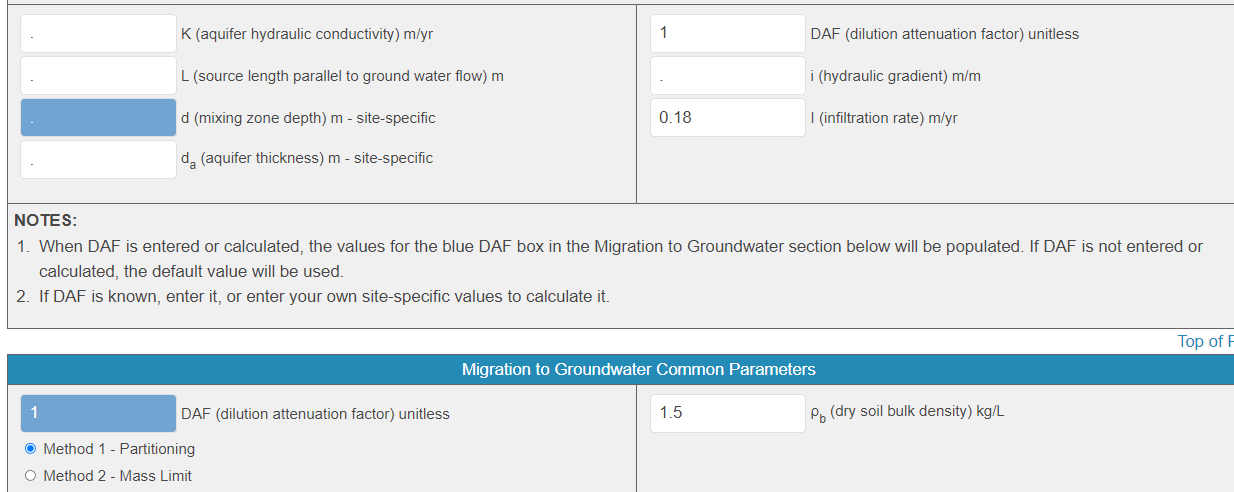This screenshot has height=492, width=1234.
Task: Focus the hydraulic gradient input field
Action: point(727,76)
